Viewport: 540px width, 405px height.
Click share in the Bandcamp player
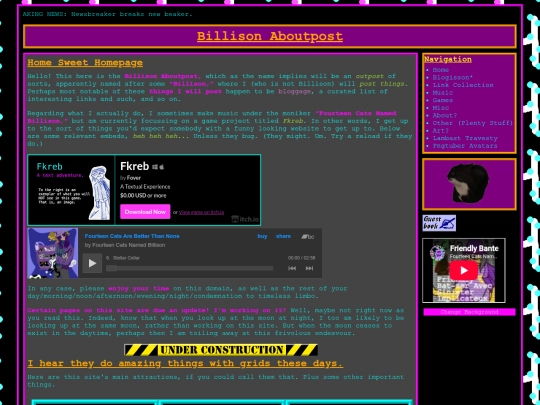(283, 236)
